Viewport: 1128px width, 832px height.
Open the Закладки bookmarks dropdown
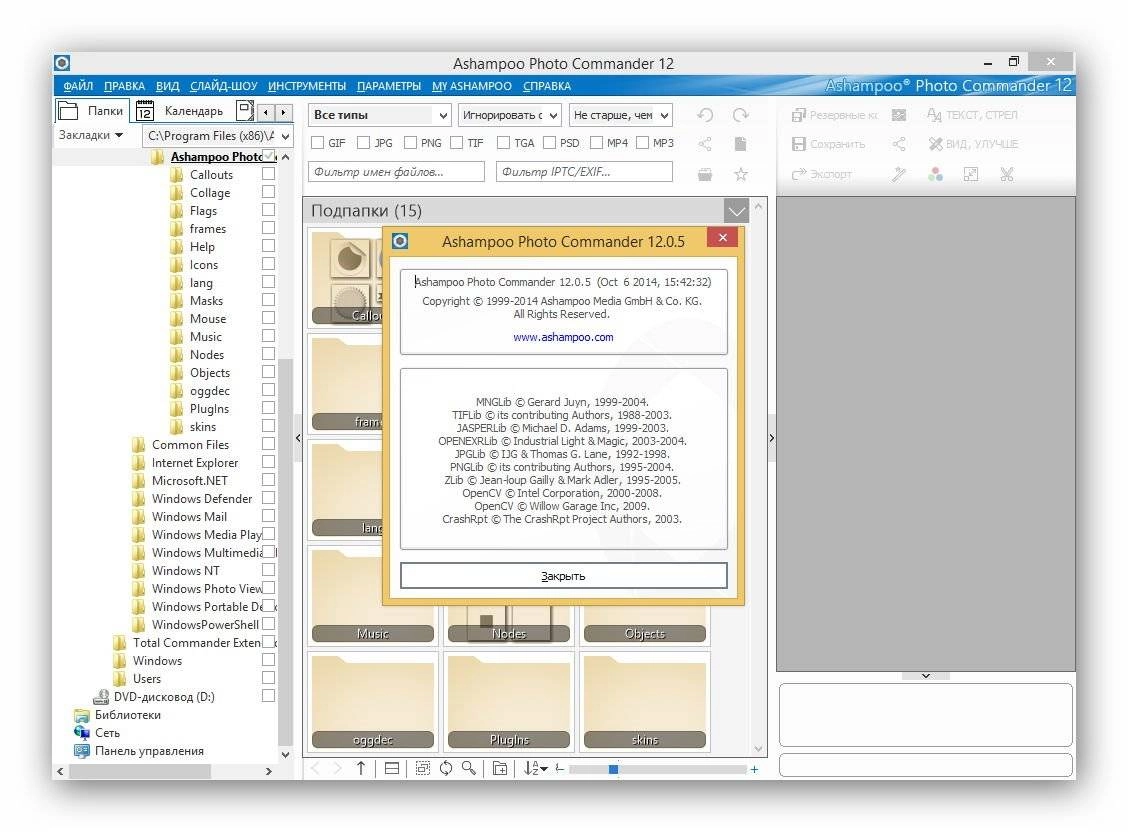click(x=91, y=135)
